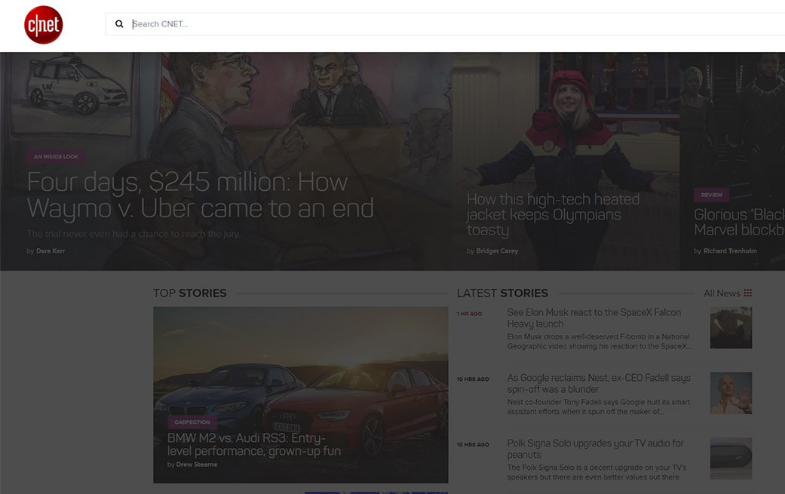The width and height of the screenshot is (785, 494).
Task: Click the Nest co-founder summary text
Action: 599,406
